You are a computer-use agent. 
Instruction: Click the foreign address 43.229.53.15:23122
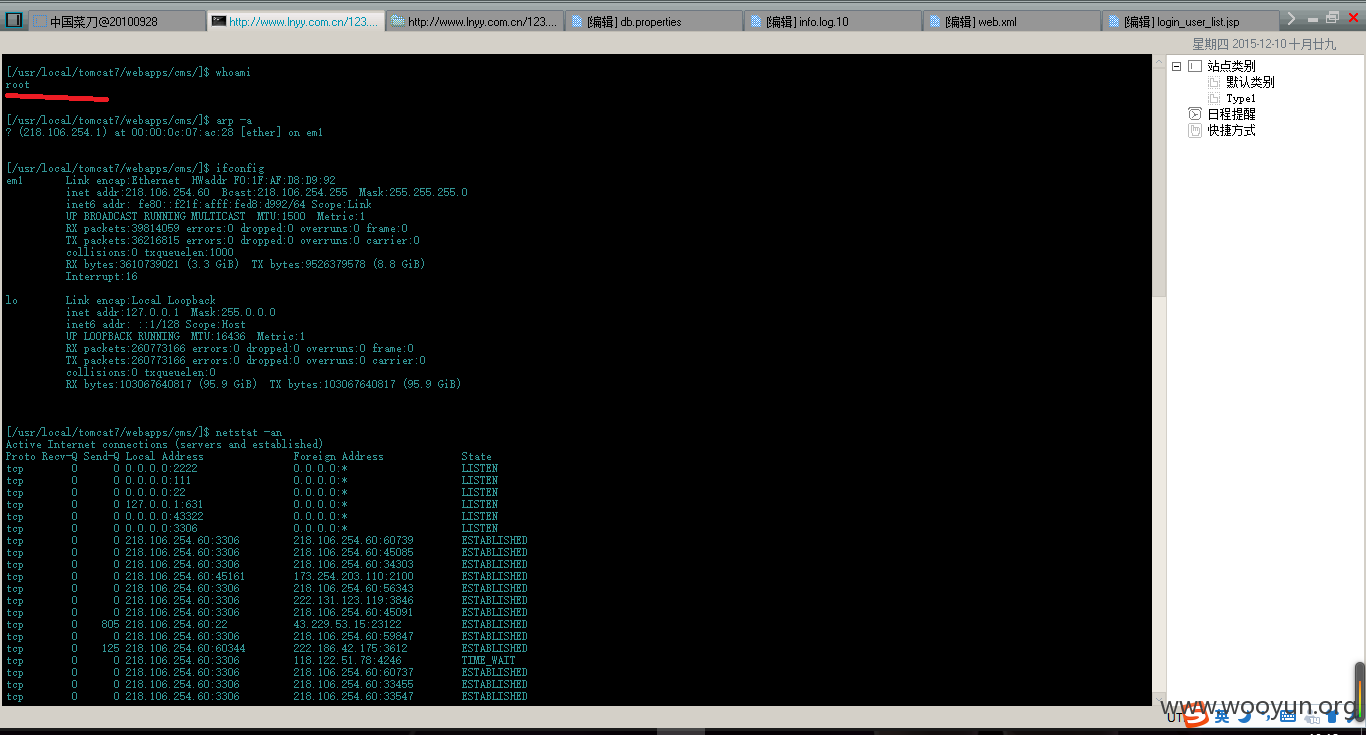(x=347, y=624)
